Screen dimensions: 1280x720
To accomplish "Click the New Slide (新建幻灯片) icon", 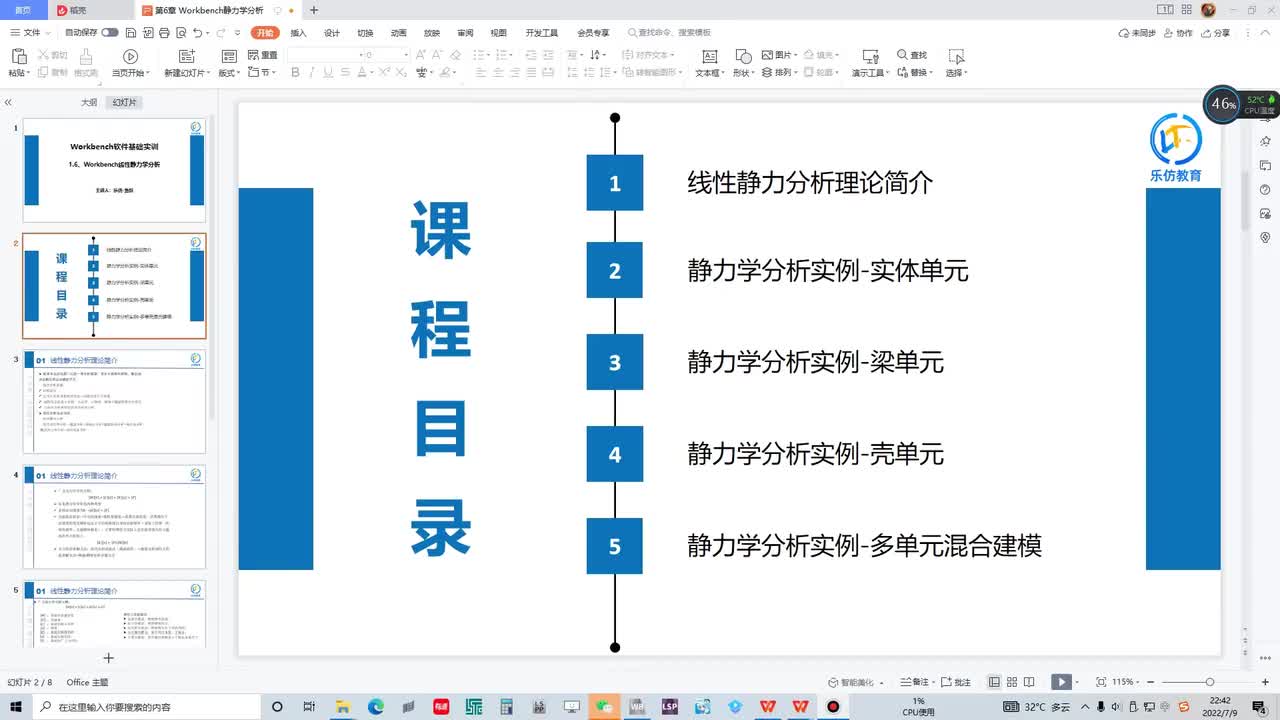I will (186, 56).
